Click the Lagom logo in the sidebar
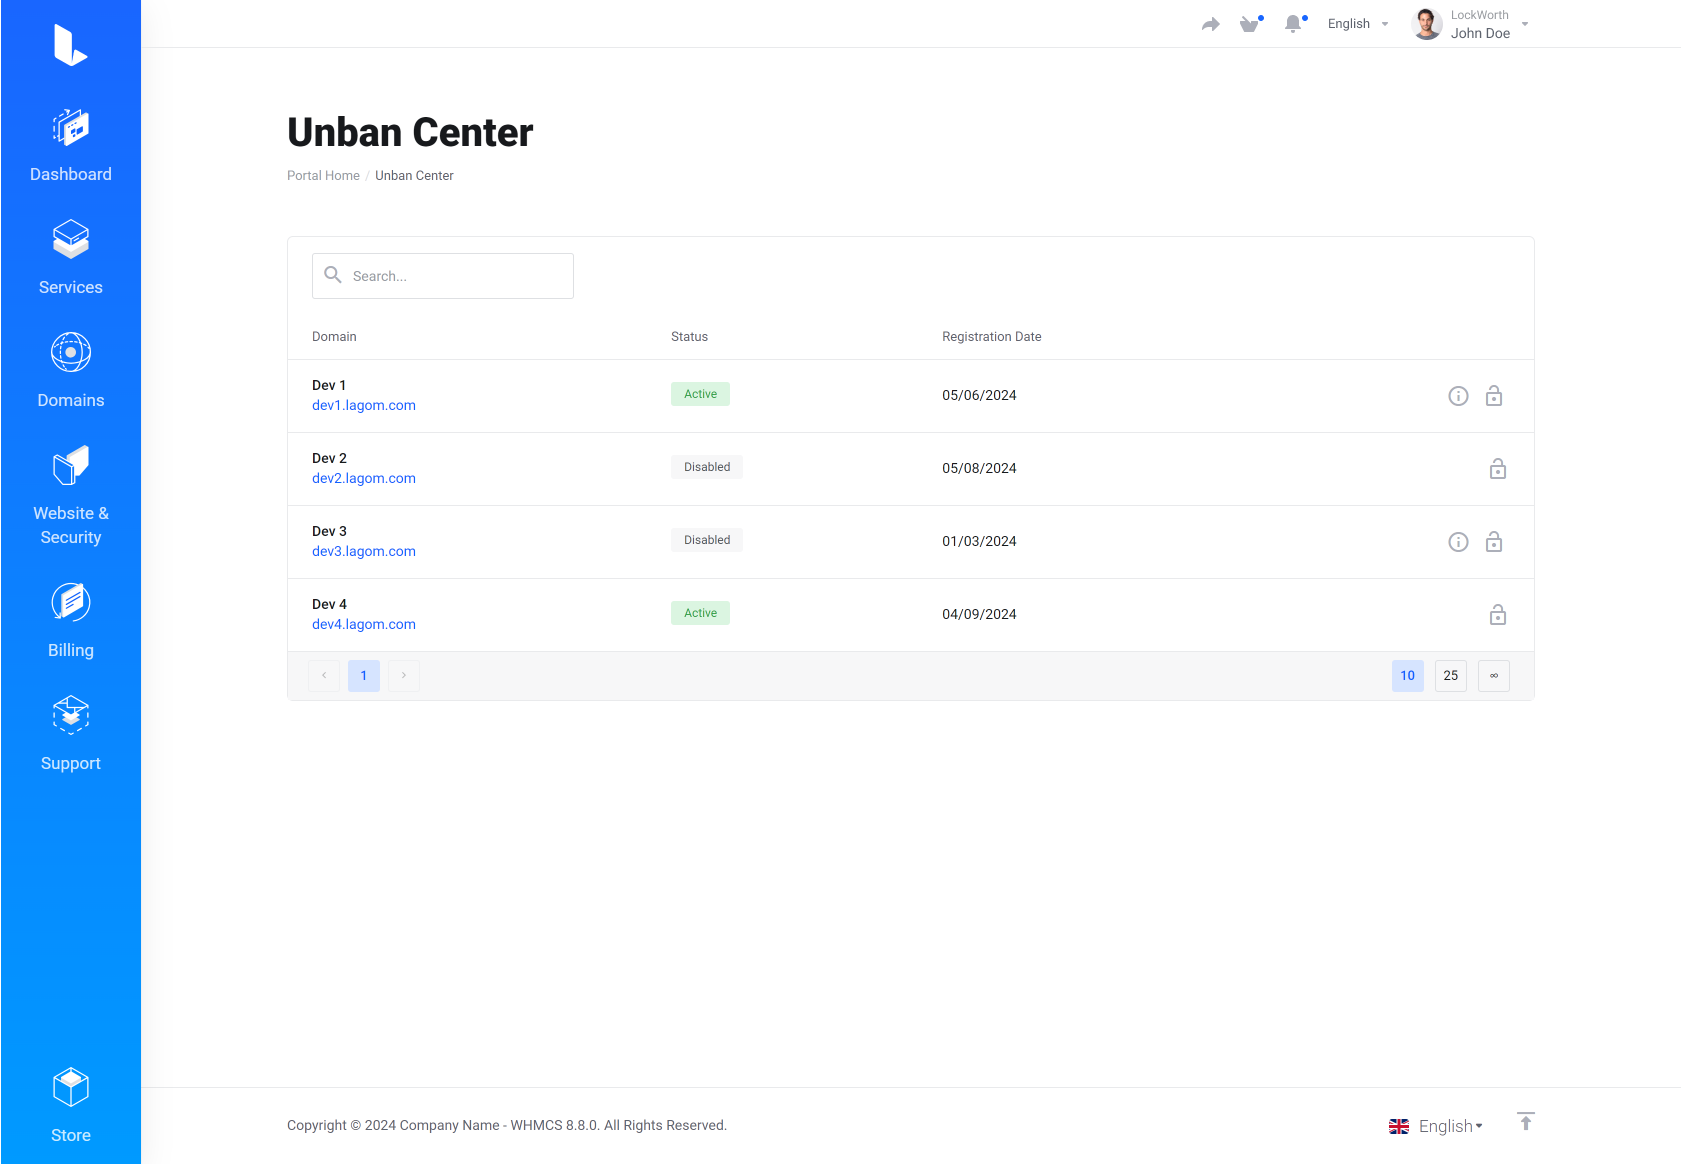 [x=70, y=45]
